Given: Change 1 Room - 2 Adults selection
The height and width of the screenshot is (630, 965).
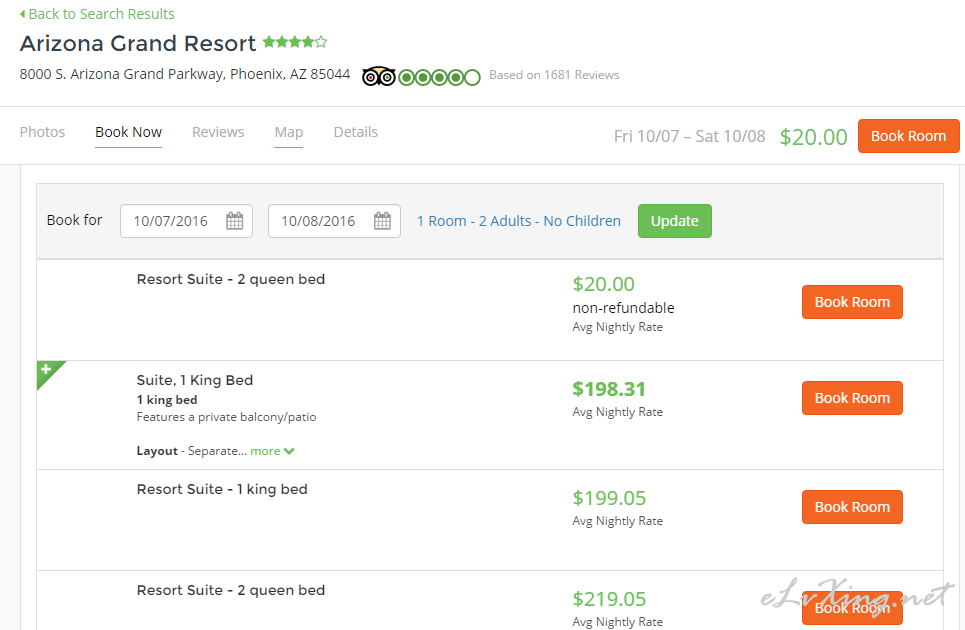Looking at the screenshot, I should pos(519,221).
